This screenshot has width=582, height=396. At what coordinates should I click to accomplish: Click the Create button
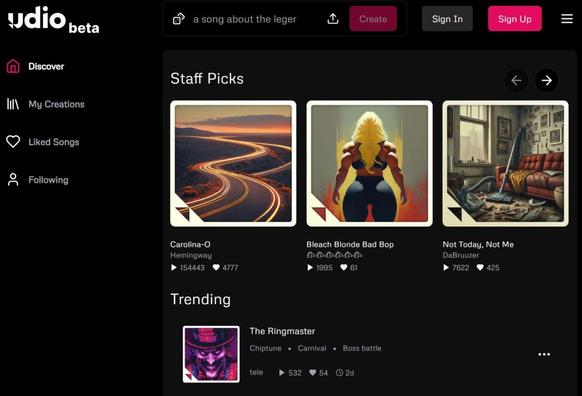point(373,19)
